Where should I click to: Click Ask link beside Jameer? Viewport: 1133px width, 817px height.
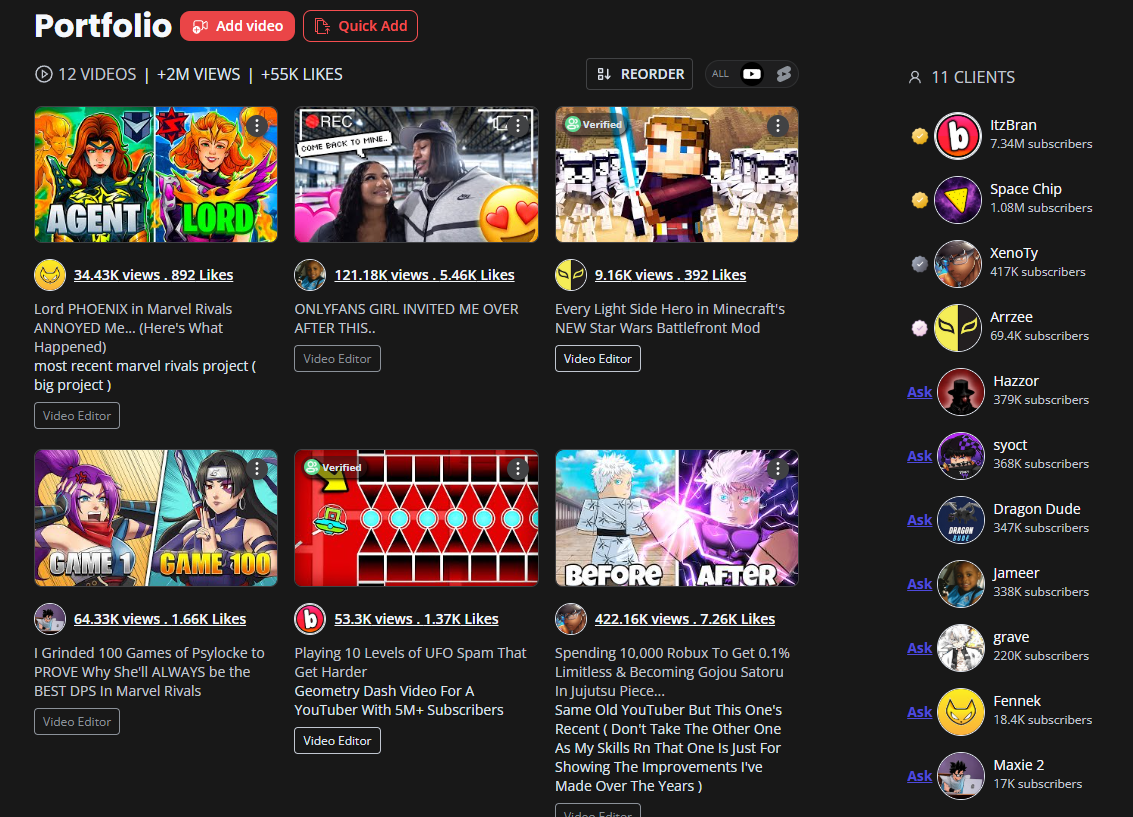click(919, 584)
